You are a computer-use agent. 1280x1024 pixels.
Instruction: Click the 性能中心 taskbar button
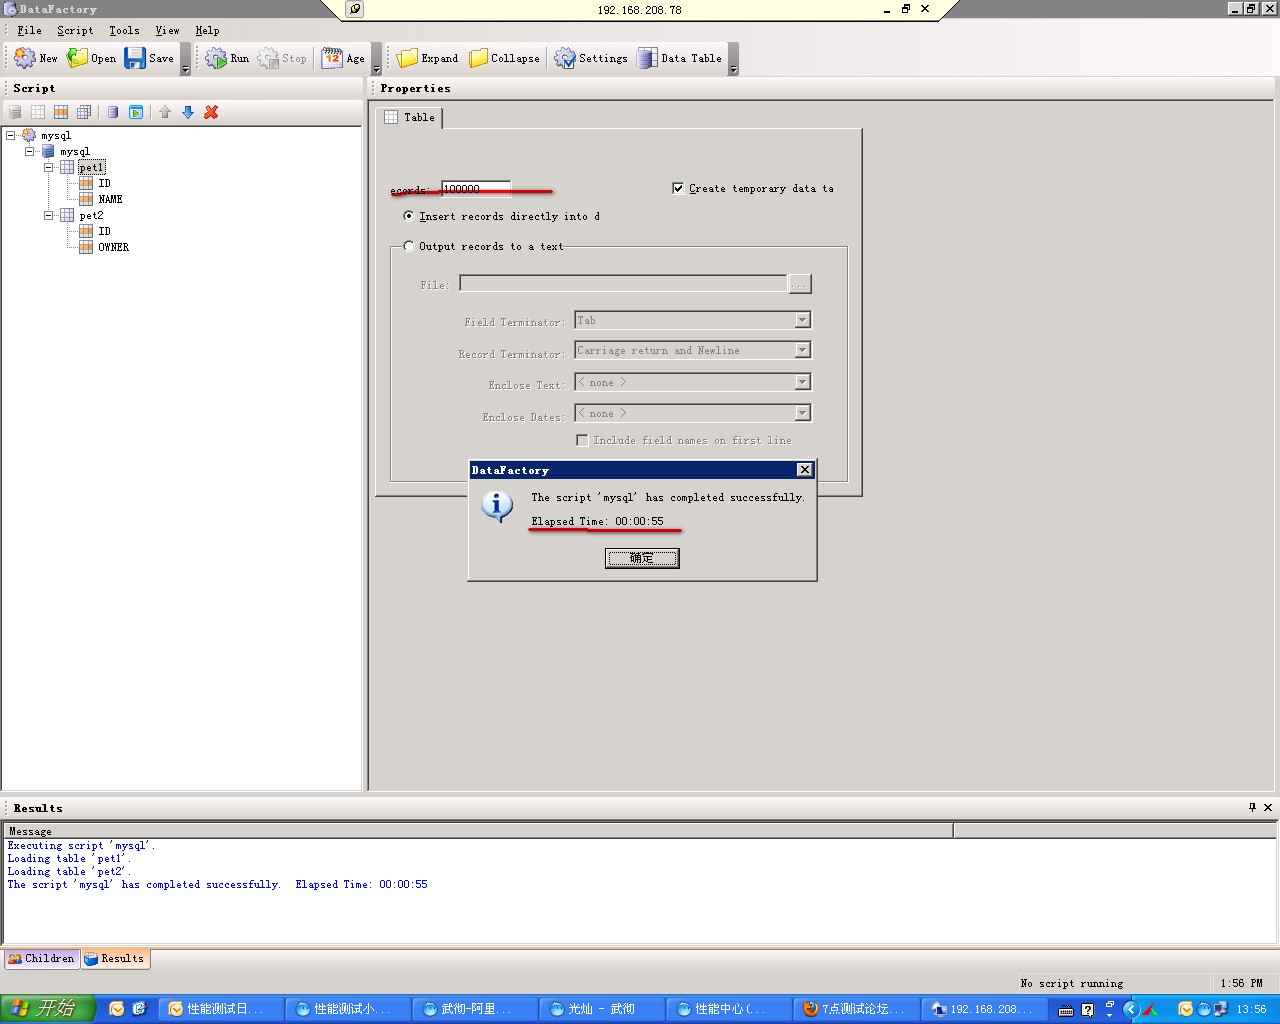click(730, 1009)
